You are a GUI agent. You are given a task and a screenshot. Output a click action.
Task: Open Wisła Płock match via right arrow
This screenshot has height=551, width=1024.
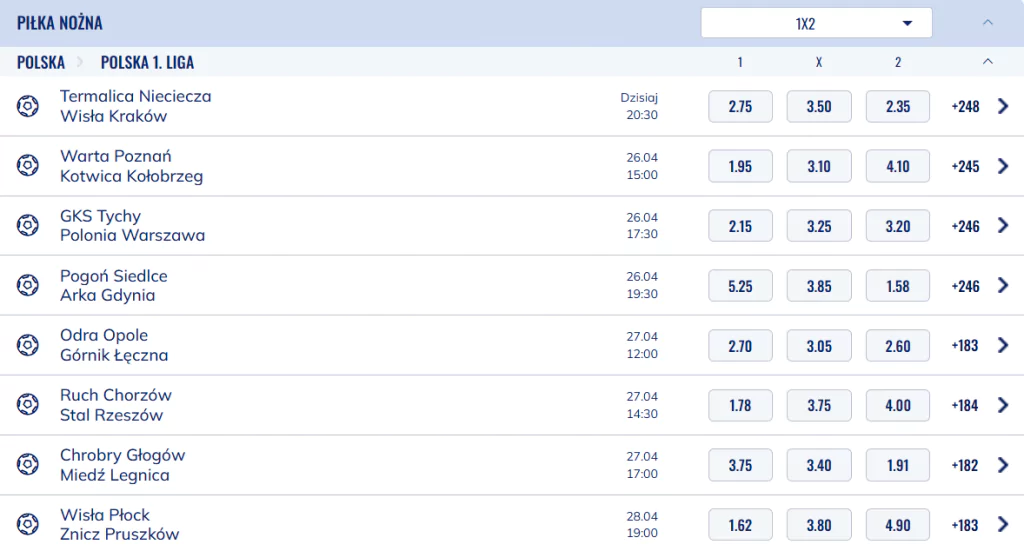(x=1003, y=524)
